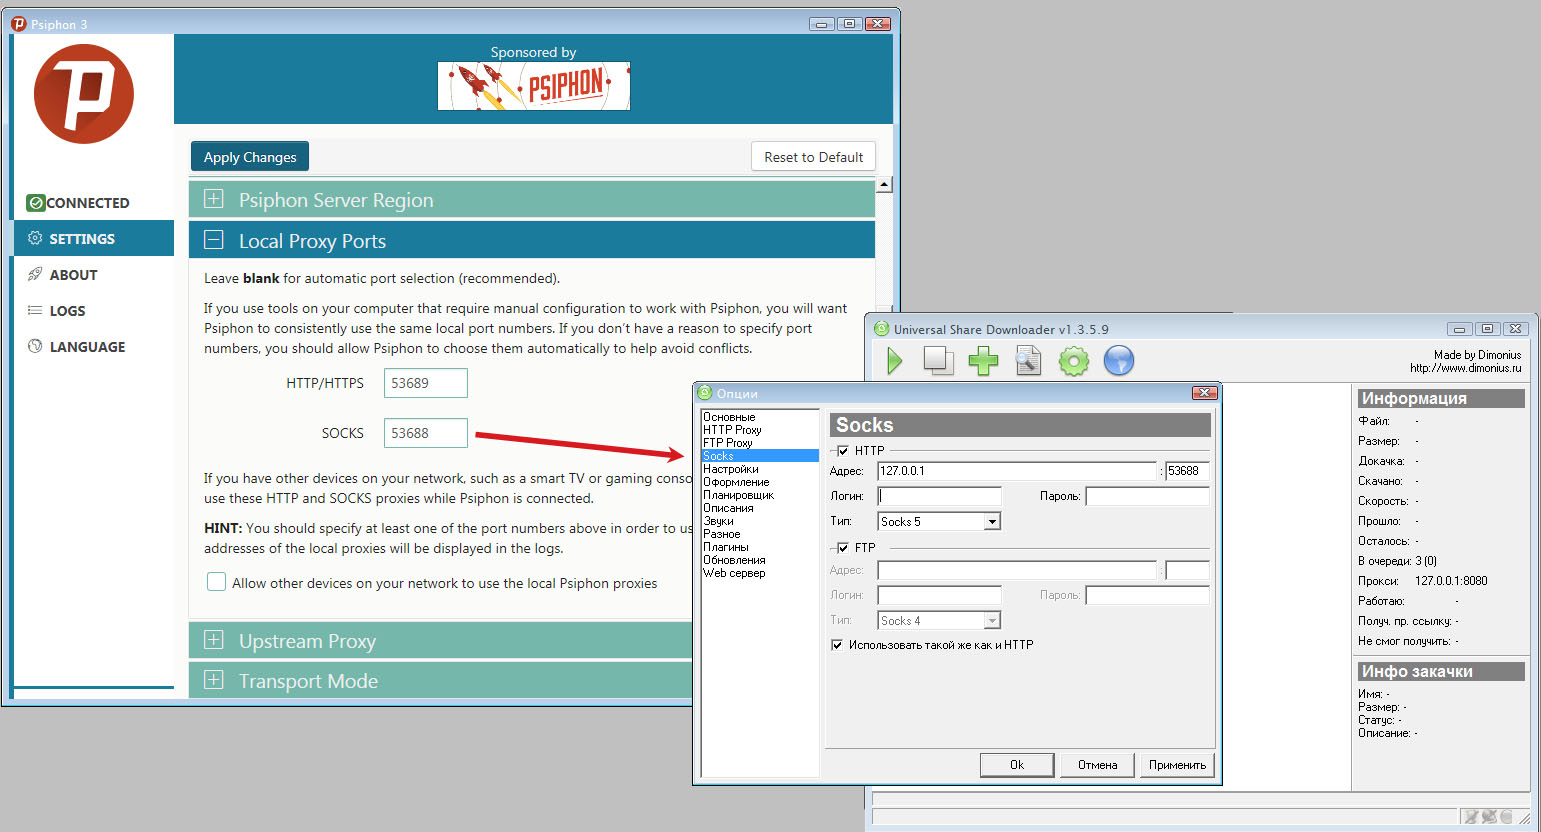This screenshot has height=832, width=1541.
Task: Select Звуки in options list
Action: 760,521
